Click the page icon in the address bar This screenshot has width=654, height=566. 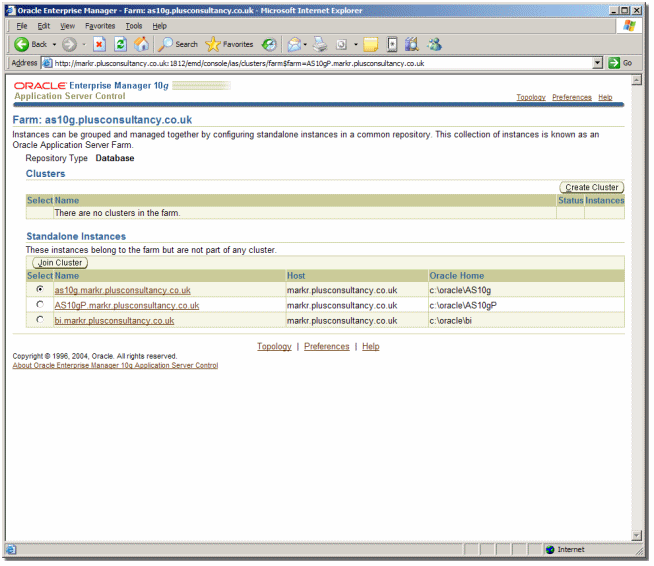coord(47,63)
